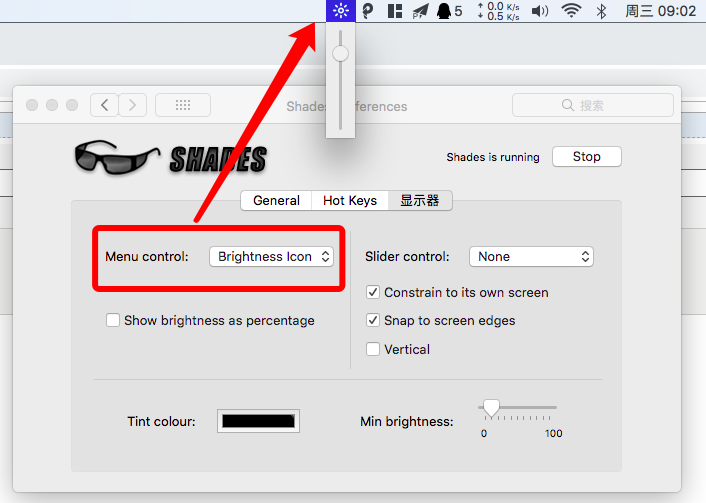Open the Wi-Fi menu in menu bar
This screenshot has height=503, width=706.
(x=571, y=10)
